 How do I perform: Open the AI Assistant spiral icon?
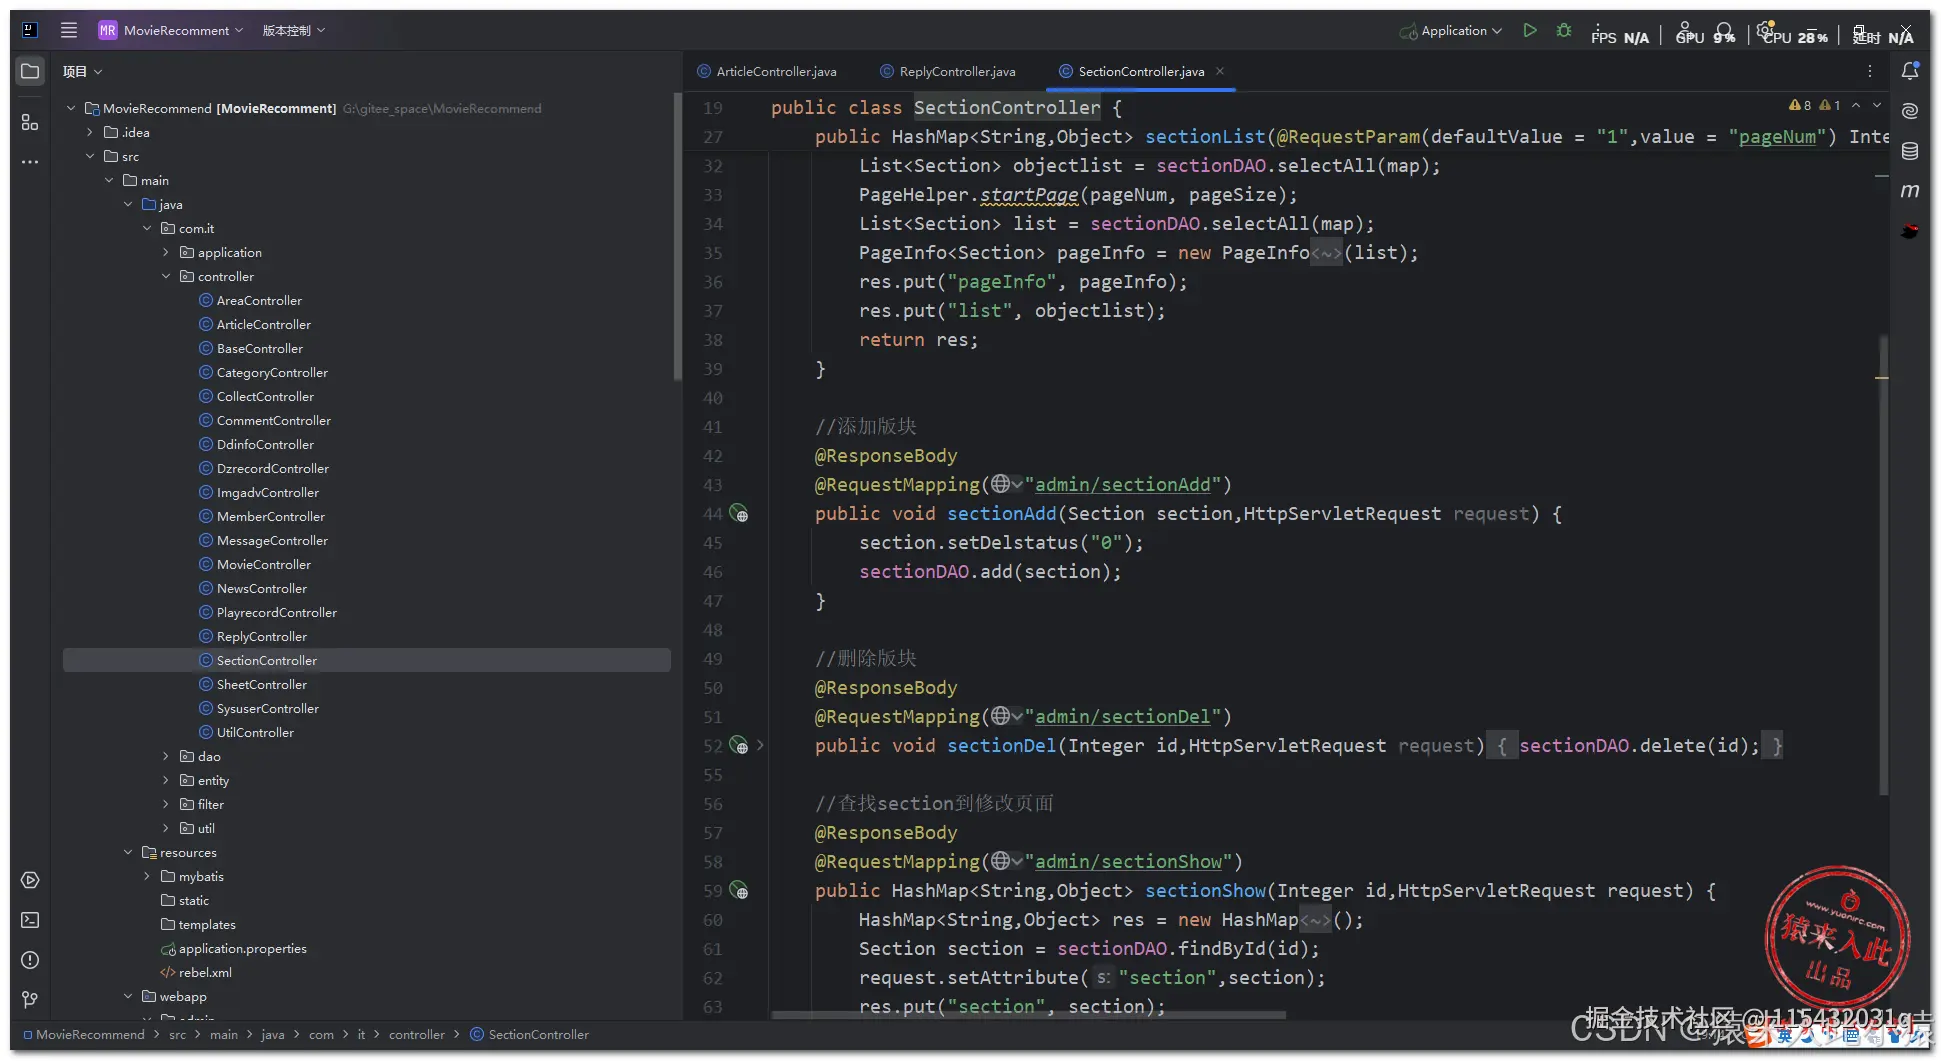(x=1910, y=110)
